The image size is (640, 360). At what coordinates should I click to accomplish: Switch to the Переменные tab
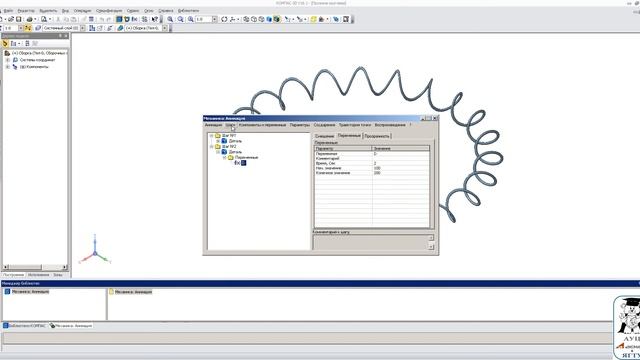click(349, 136)
